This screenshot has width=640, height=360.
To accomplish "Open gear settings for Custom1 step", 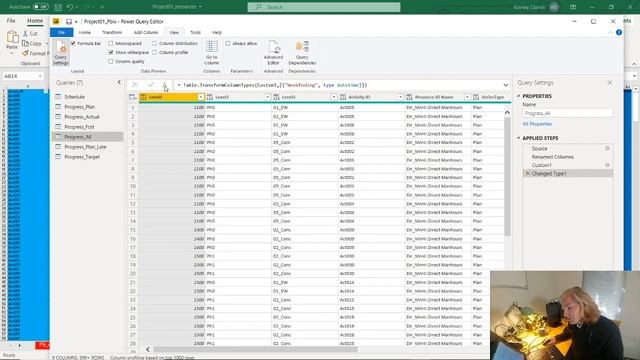I will [x=607, y=165].
